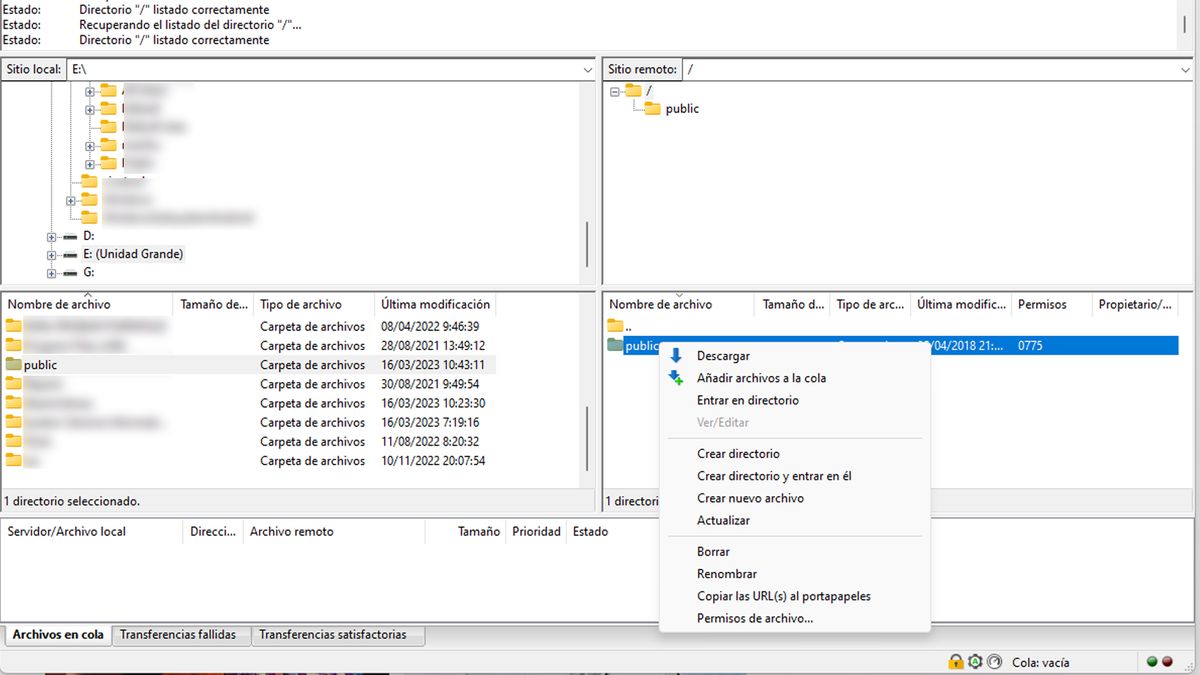
Task: Sort local files by the Tamaño column
Action: [x=210, y=304]
